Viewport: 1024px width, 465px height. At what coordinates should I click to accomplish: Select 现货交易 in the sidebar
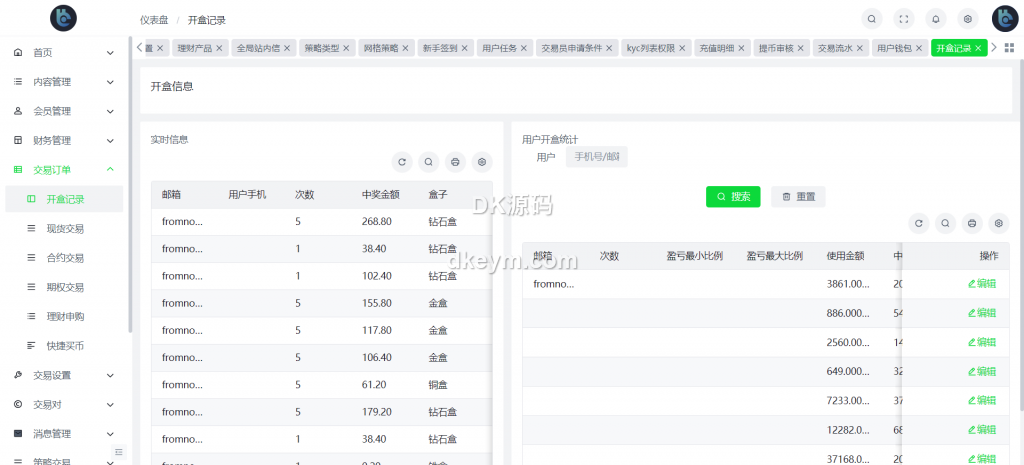(65, 229)
